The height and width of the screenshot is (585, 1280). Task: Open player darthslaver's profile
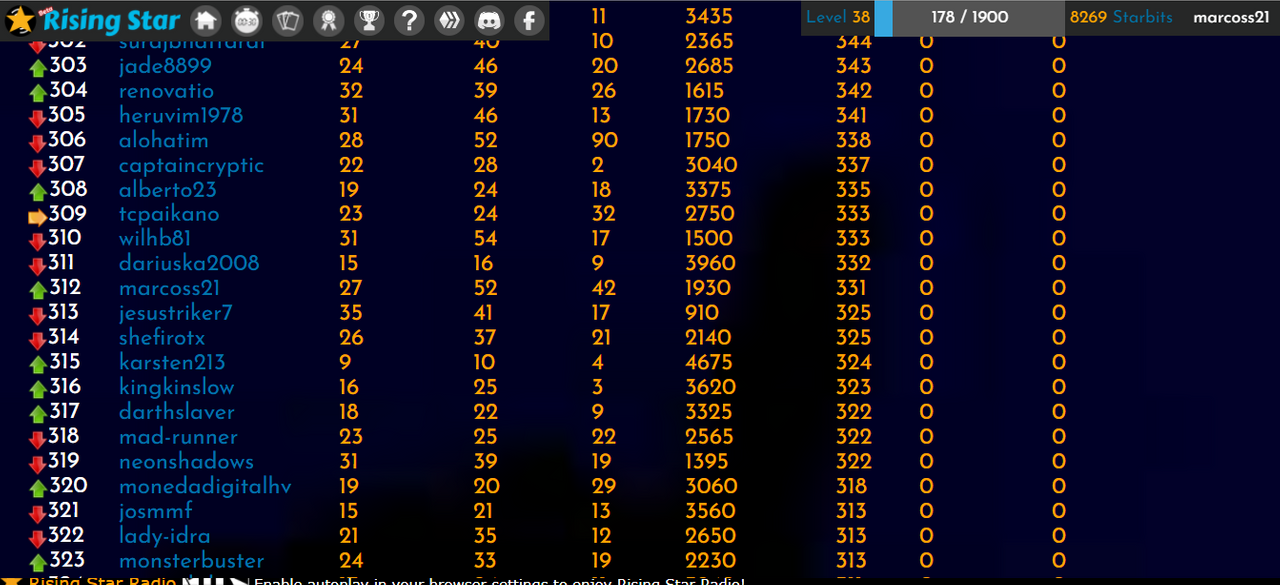pyautogui.click(x=177, y=412)
